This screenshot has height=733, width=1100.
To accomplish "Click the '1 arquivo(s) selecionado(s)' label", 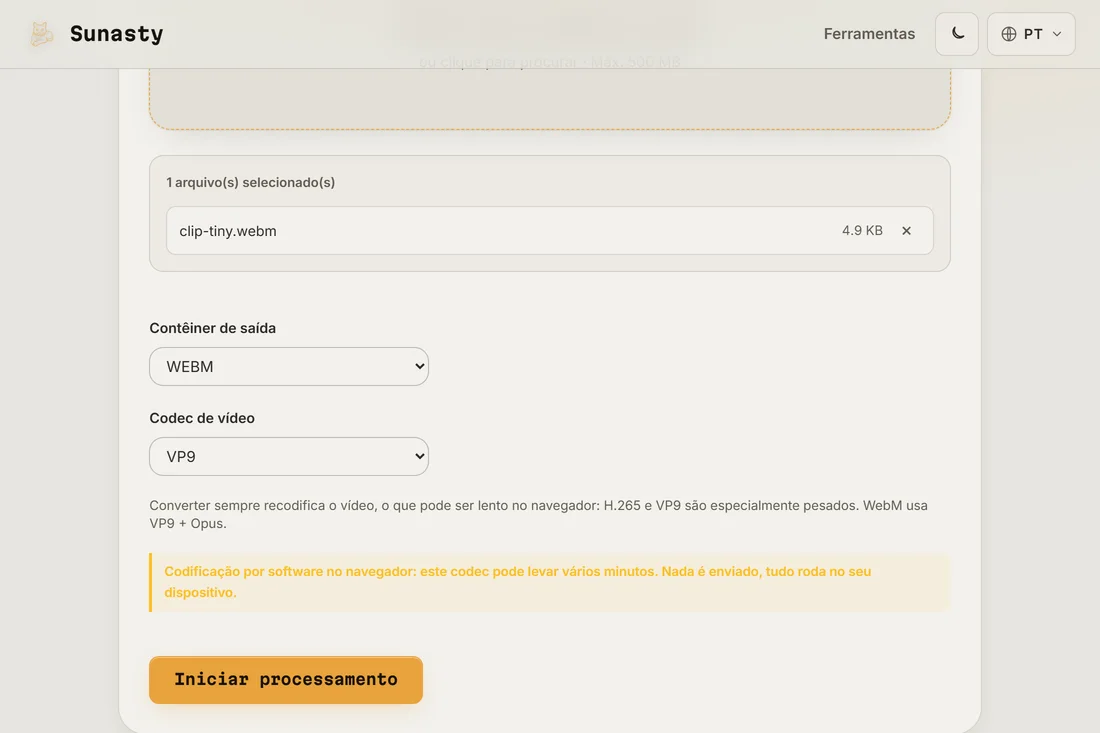I will pos(250,182).
